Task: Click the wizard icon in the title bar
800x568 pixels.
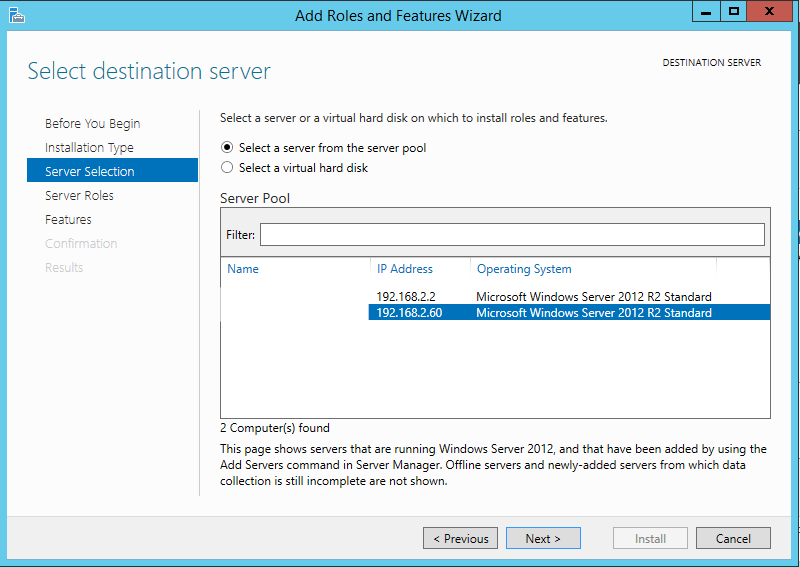Action: pyautogui.click(x=17, y=15)
